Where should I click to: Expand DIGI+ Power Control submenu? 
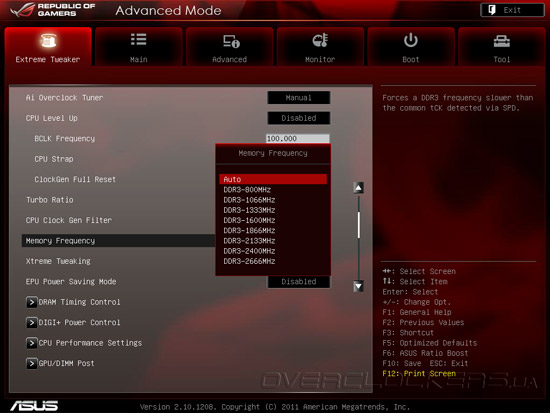(73, 322)
